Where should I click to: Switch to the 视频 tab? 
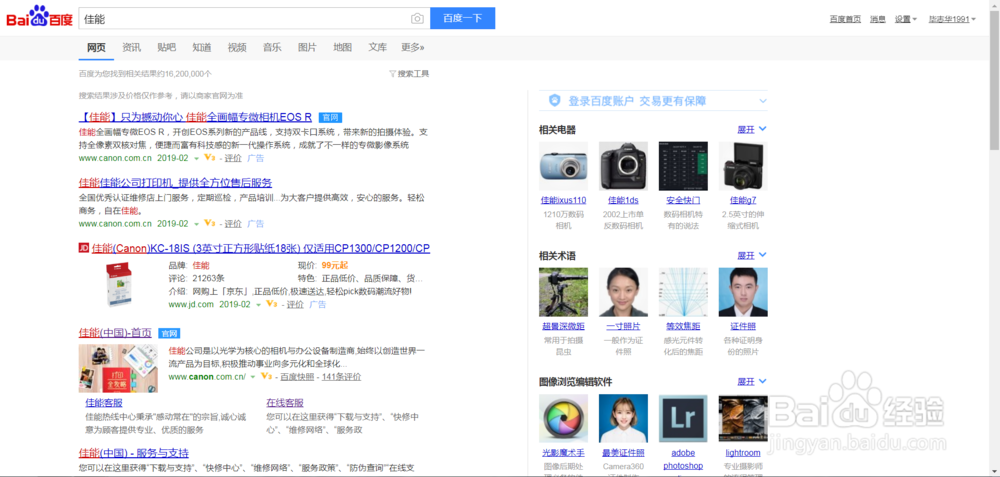click(x=237, y=47)
